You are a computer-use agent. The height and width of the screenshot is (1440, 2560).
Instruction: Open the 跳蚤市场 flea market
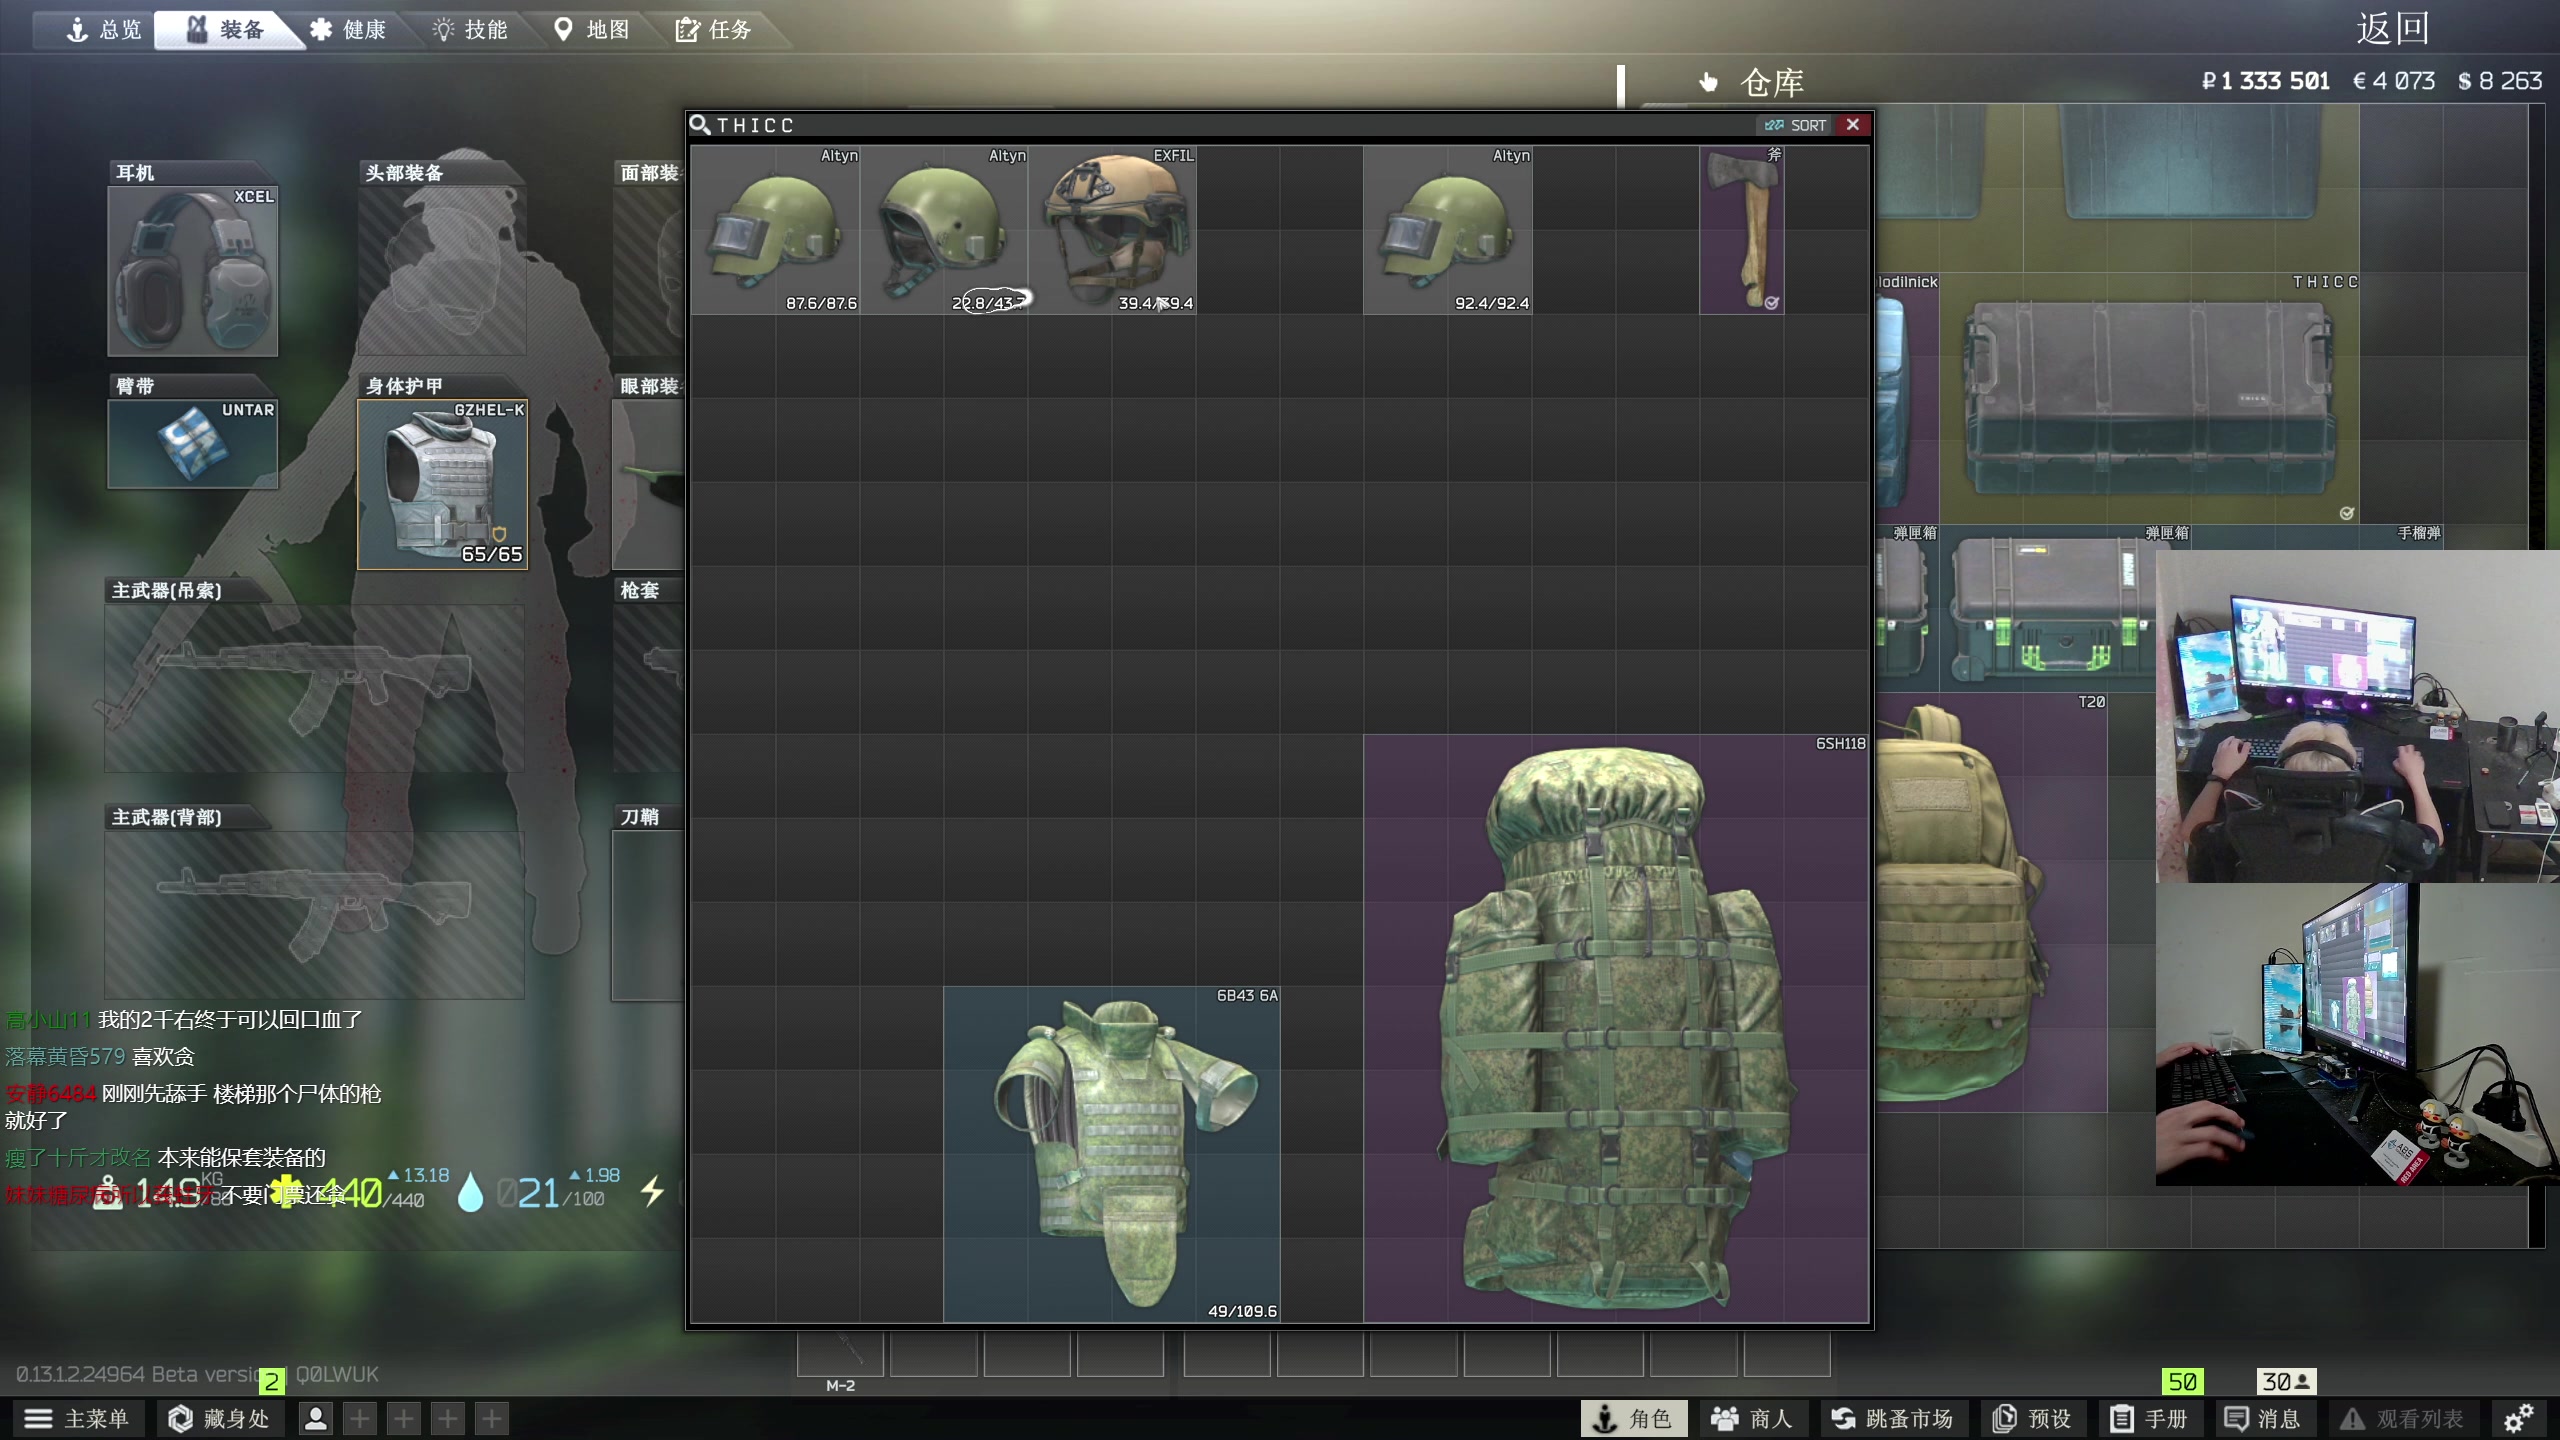1892,1418
